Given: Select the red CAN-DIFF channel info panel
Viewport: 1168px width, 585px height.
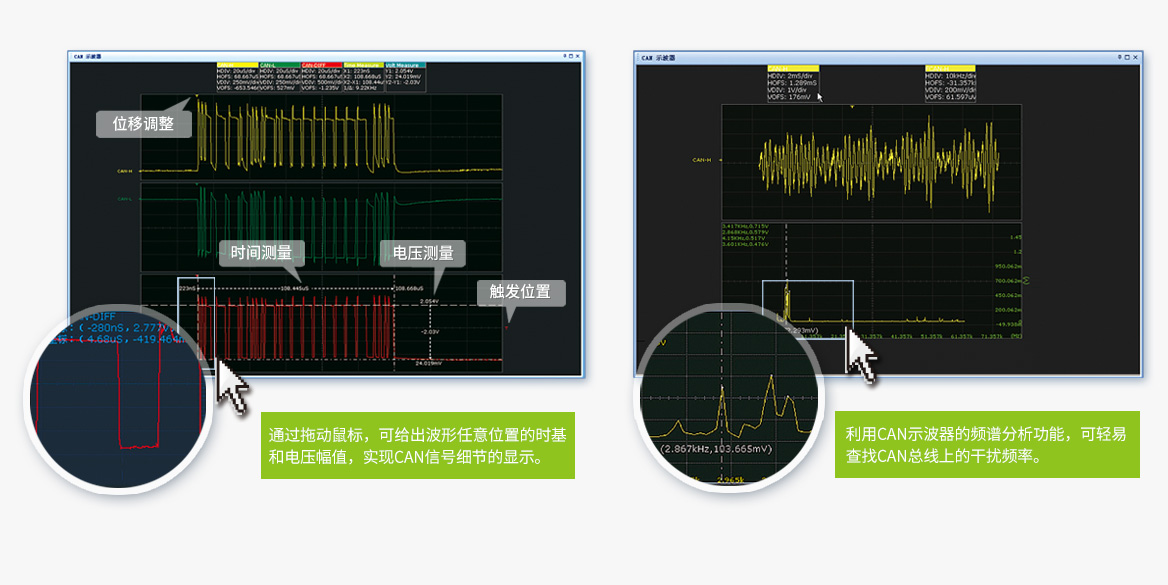Looking at the screenshot, I should click(x=321, y=77).
